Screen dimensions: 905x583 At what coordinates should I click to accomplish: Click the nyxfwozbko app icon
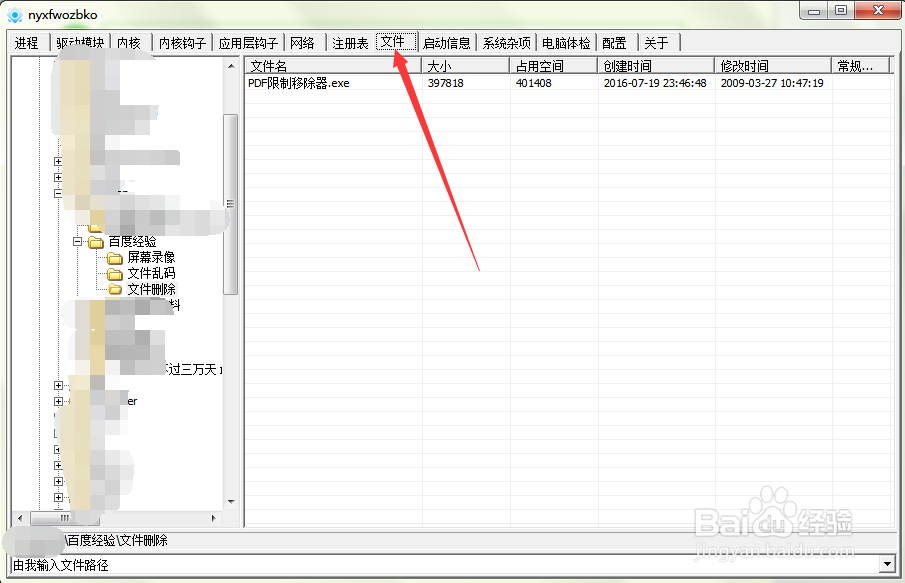click(x=14, y=15)
